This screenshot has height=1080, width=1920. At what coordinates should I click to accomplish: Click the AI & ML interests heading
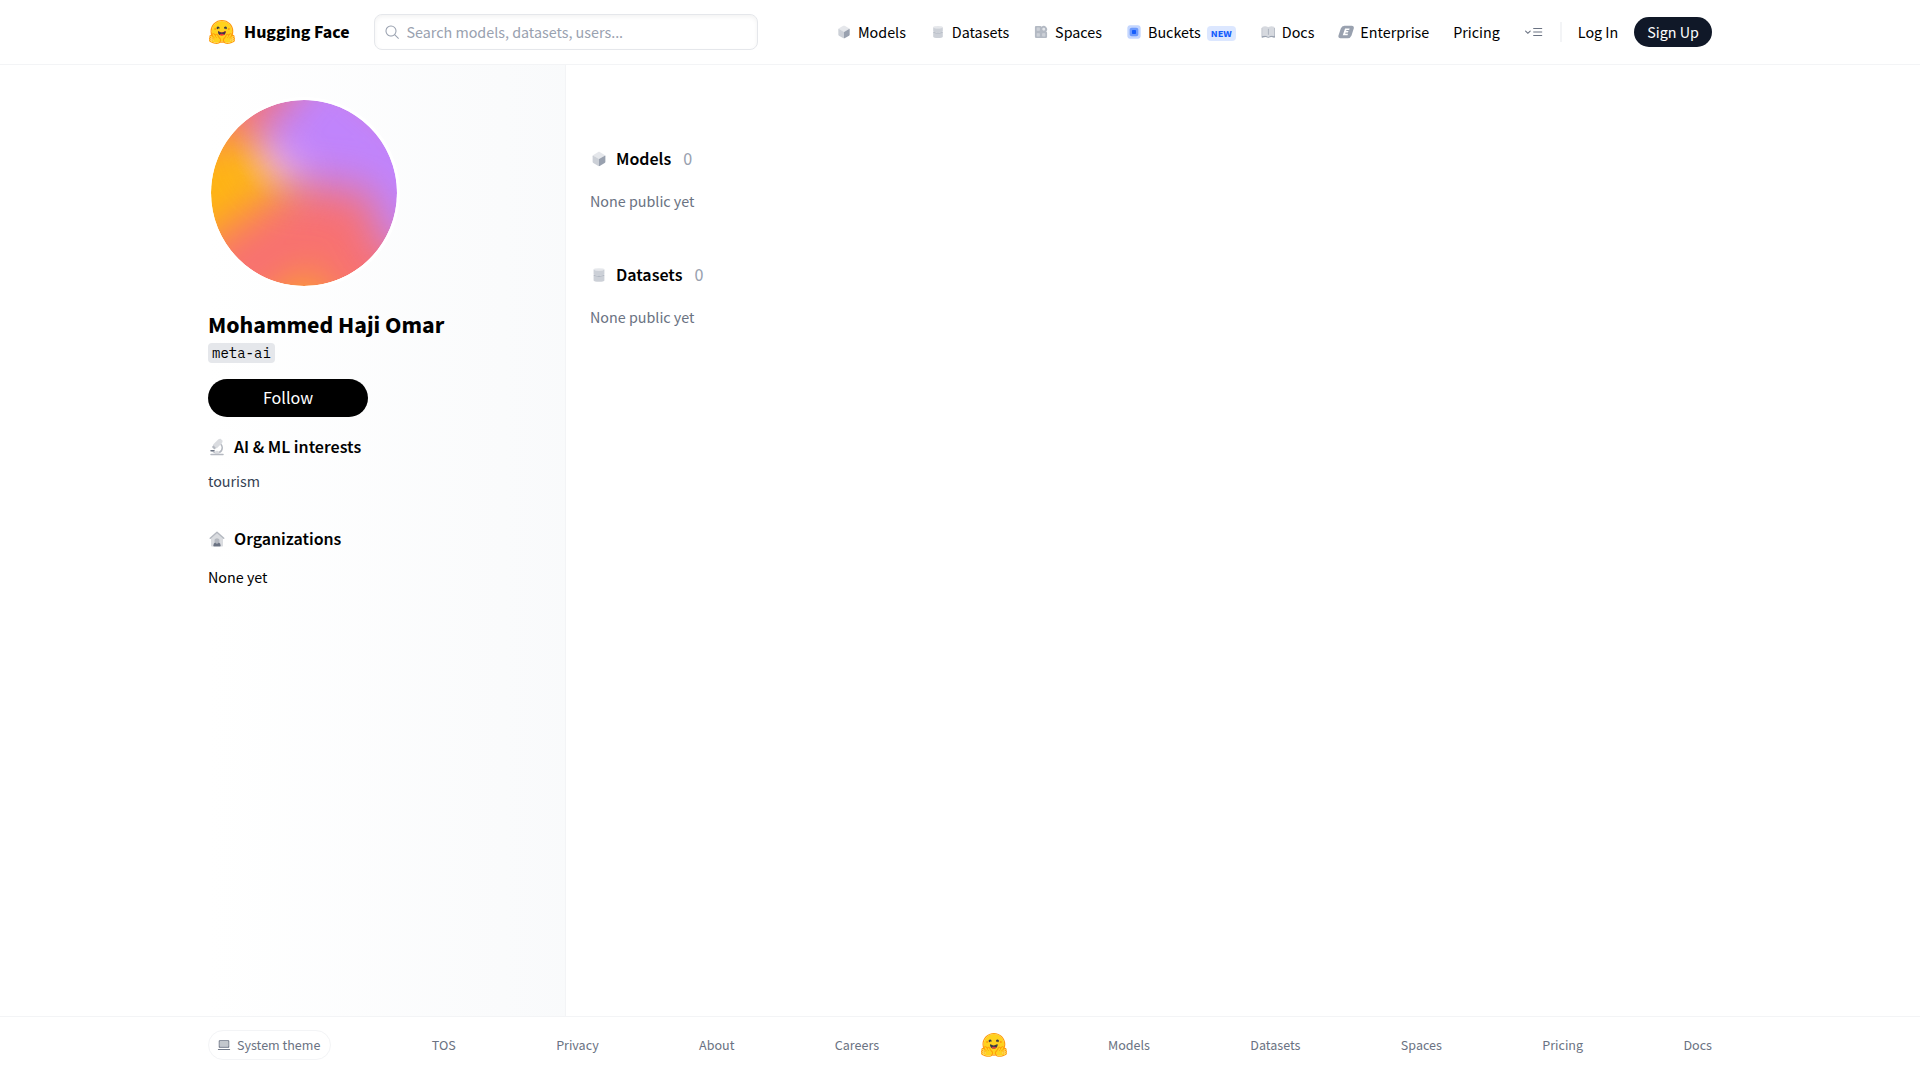[x=297, y=447]
